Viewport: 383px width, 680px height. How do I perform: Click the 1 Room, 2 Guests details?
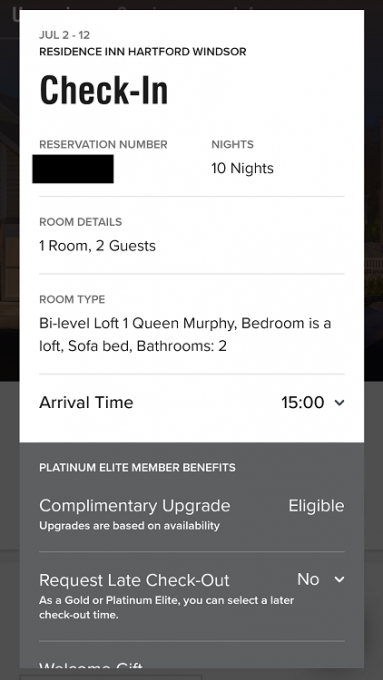point(97,246)
